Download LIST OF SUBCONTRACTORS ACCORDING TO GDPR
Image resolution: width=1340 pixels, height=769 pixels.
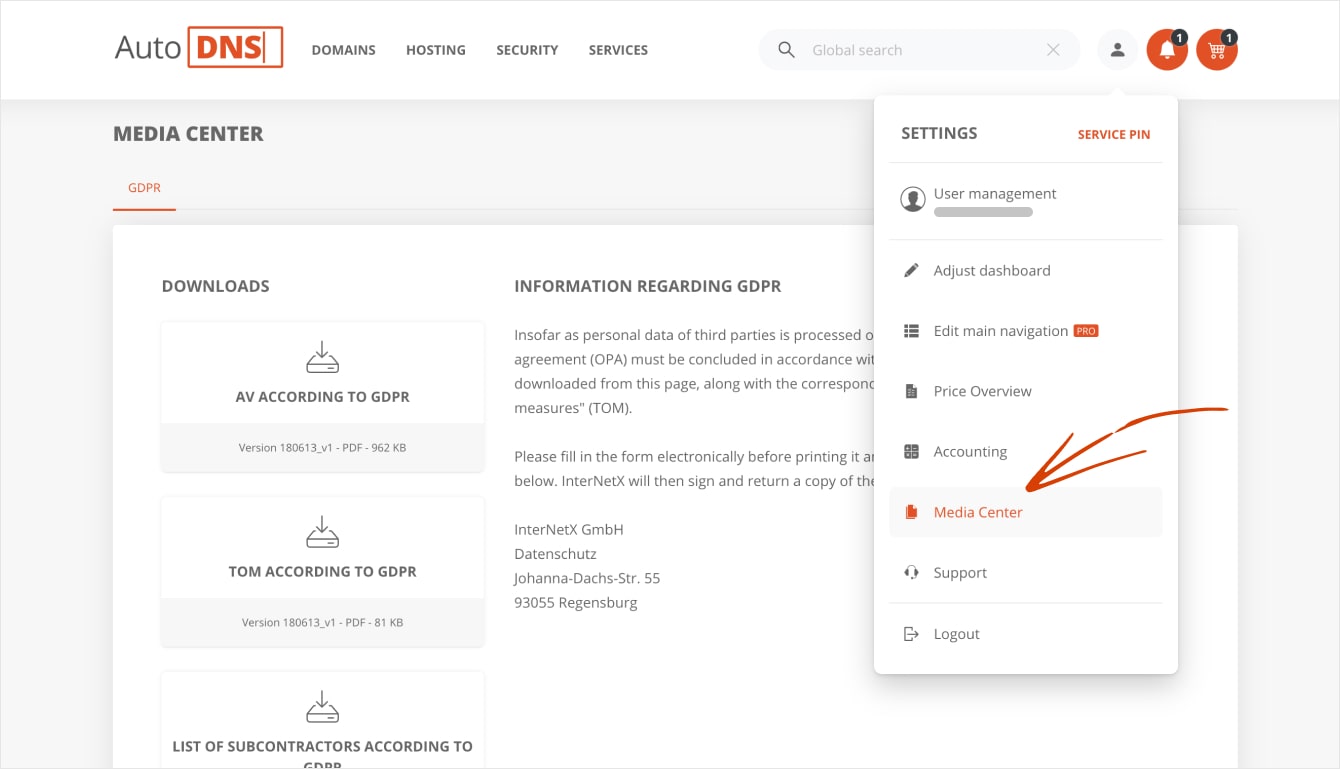tap(322, 720)
